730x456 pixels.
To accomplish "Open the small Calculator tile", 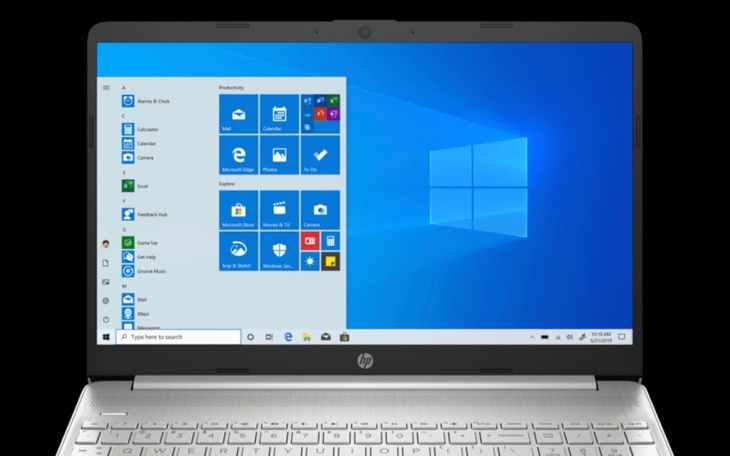I will click(331, 241).
